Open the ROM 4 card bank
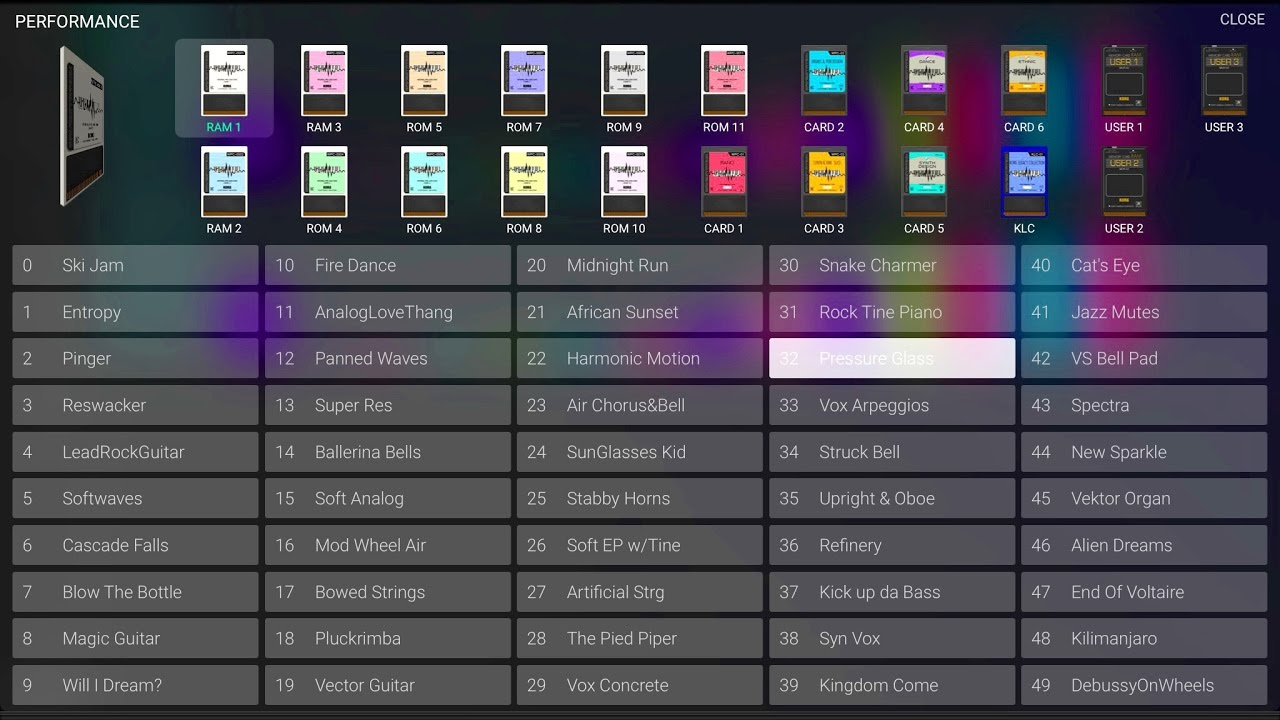This screenshot has height=720, width=1280. pos(324,182)
